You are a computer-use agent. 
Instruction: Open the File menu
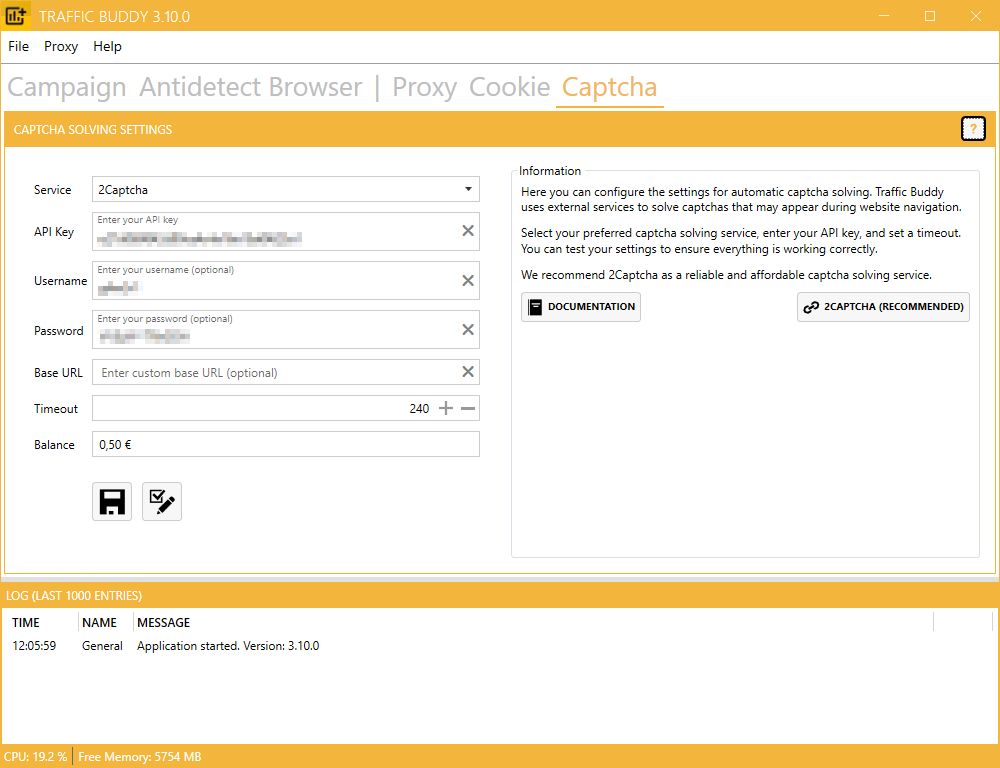[18, 46]
